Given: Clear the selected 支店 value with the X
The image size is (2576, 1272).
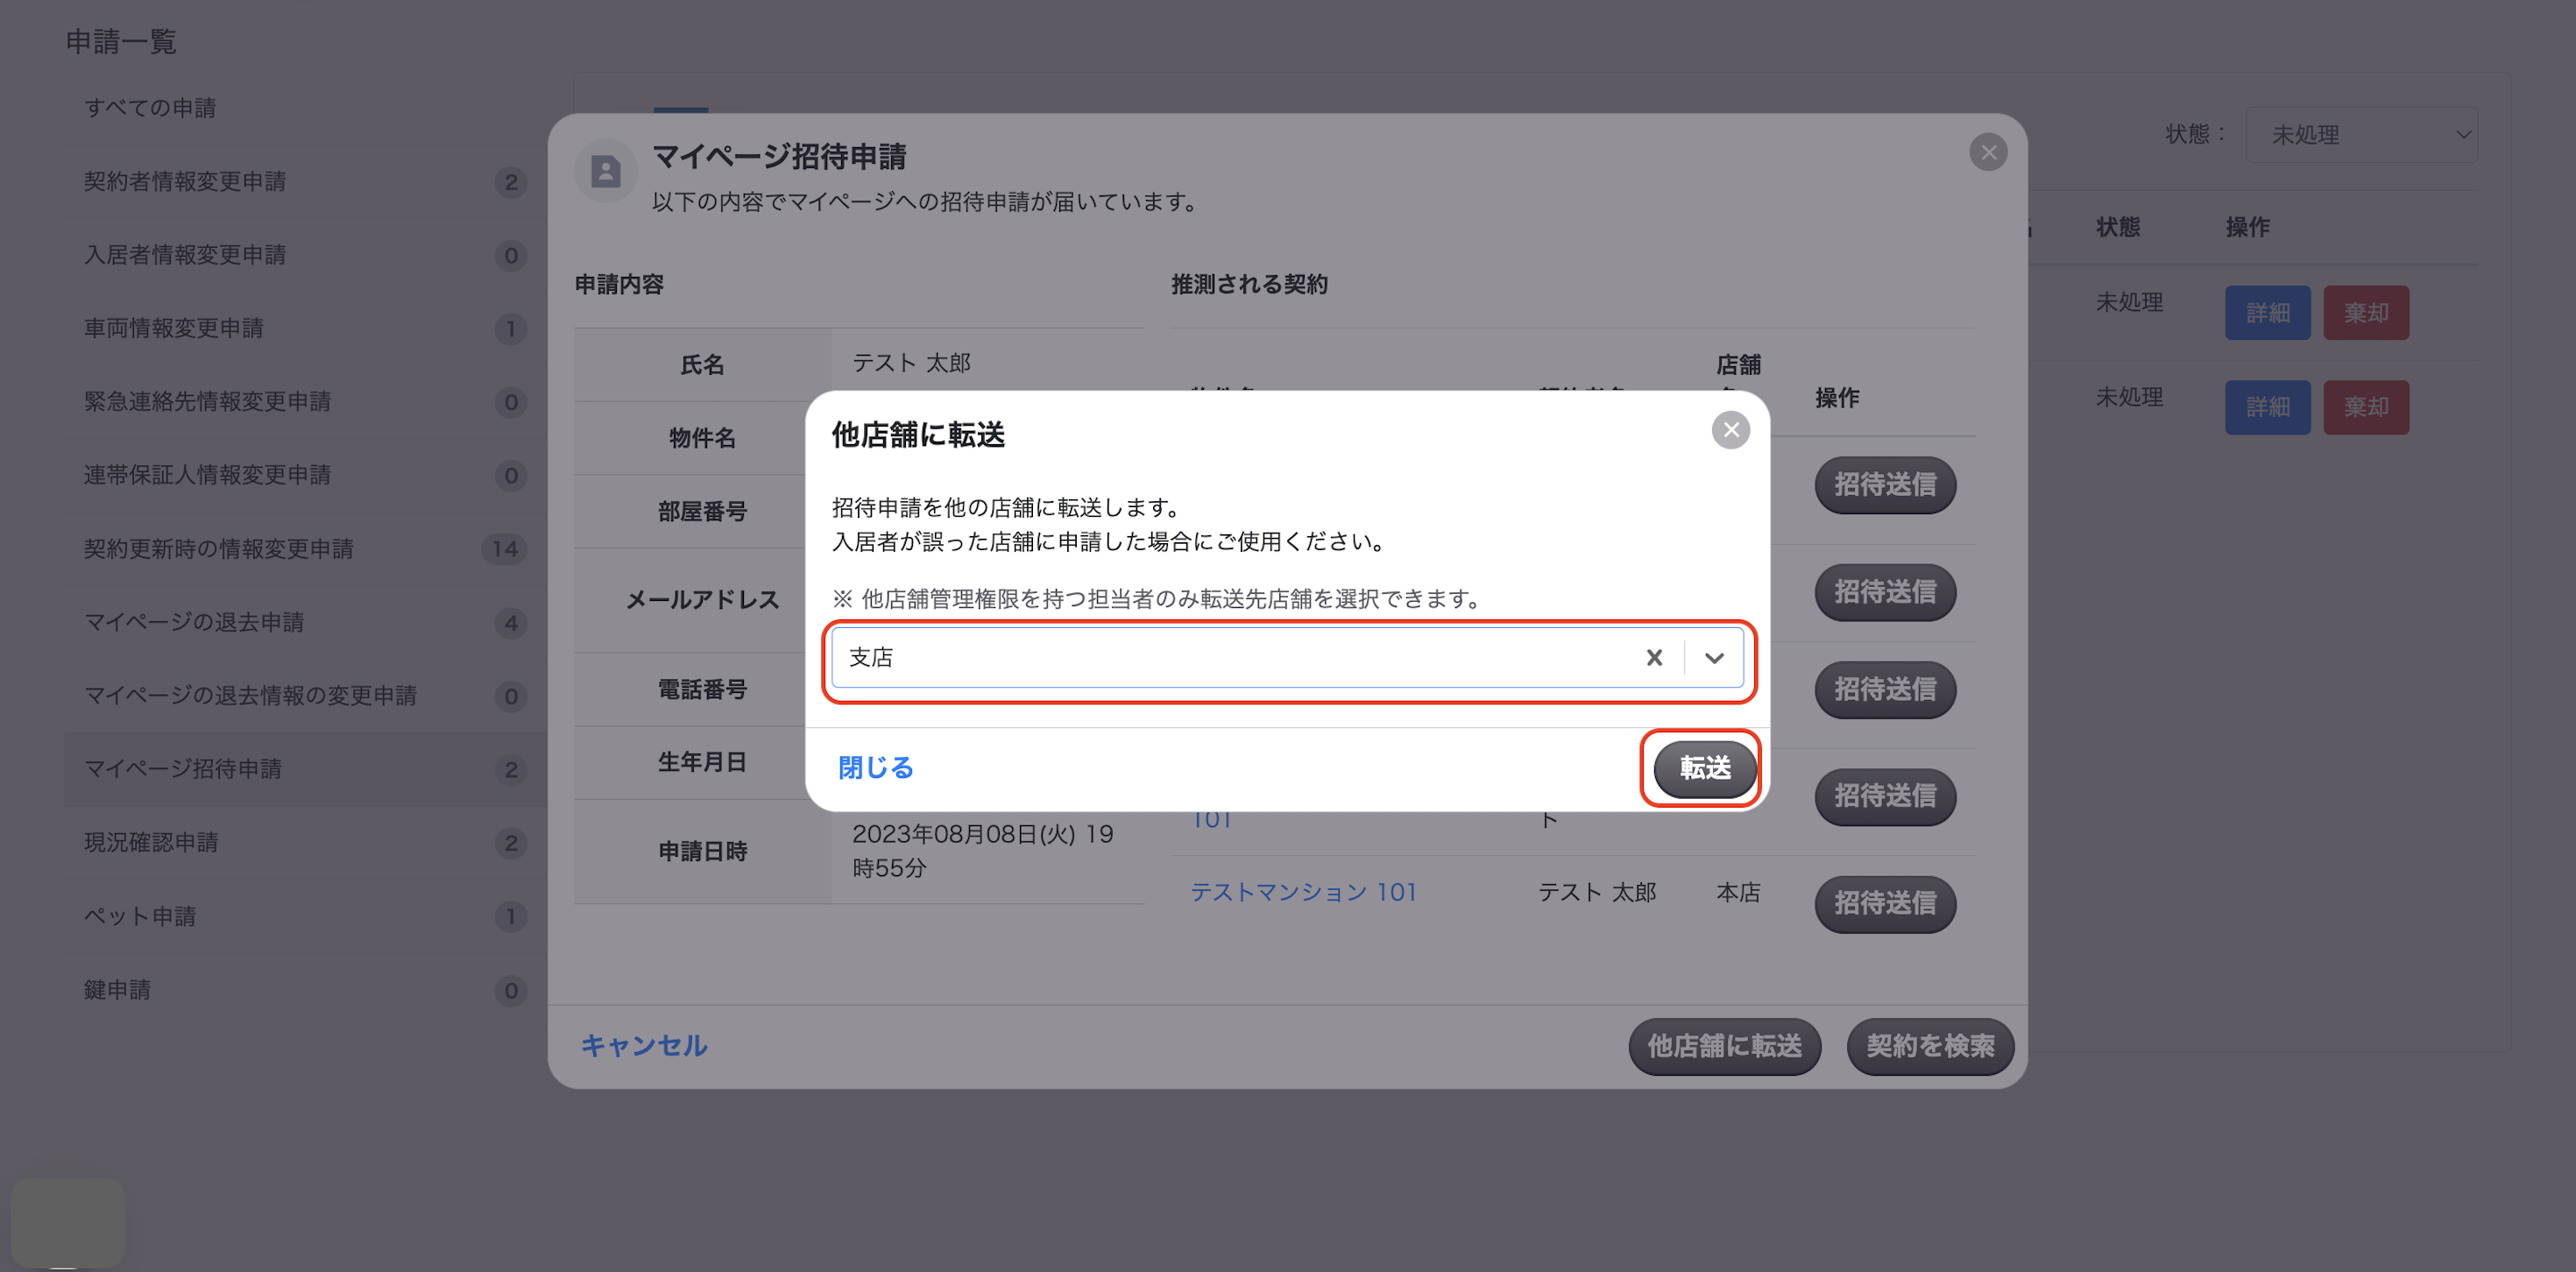Looking at the screenshot, I should click(x=1654, y=657).
